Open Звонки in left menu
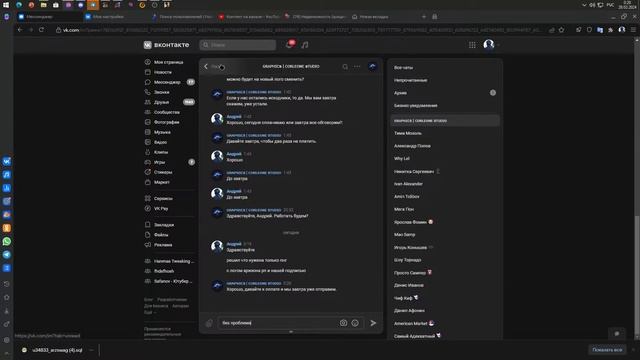This screenshot has width=640, height=360. pos(162,92)
